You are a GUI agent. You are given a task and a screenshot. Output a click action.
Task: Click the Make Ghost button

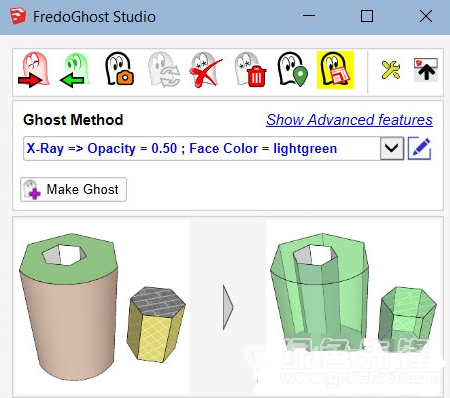click(x=73, y=189)
